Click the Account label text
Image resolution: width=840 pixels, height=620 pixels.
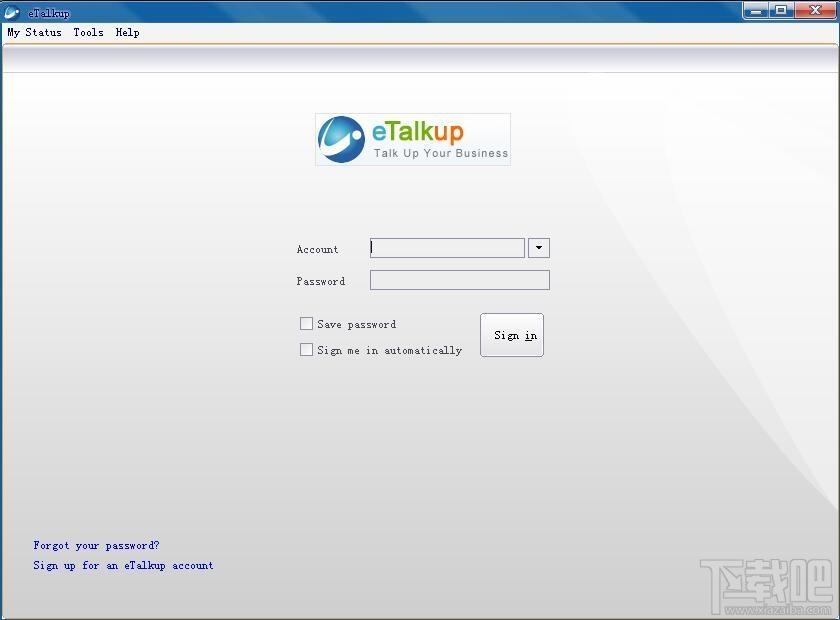317,249
